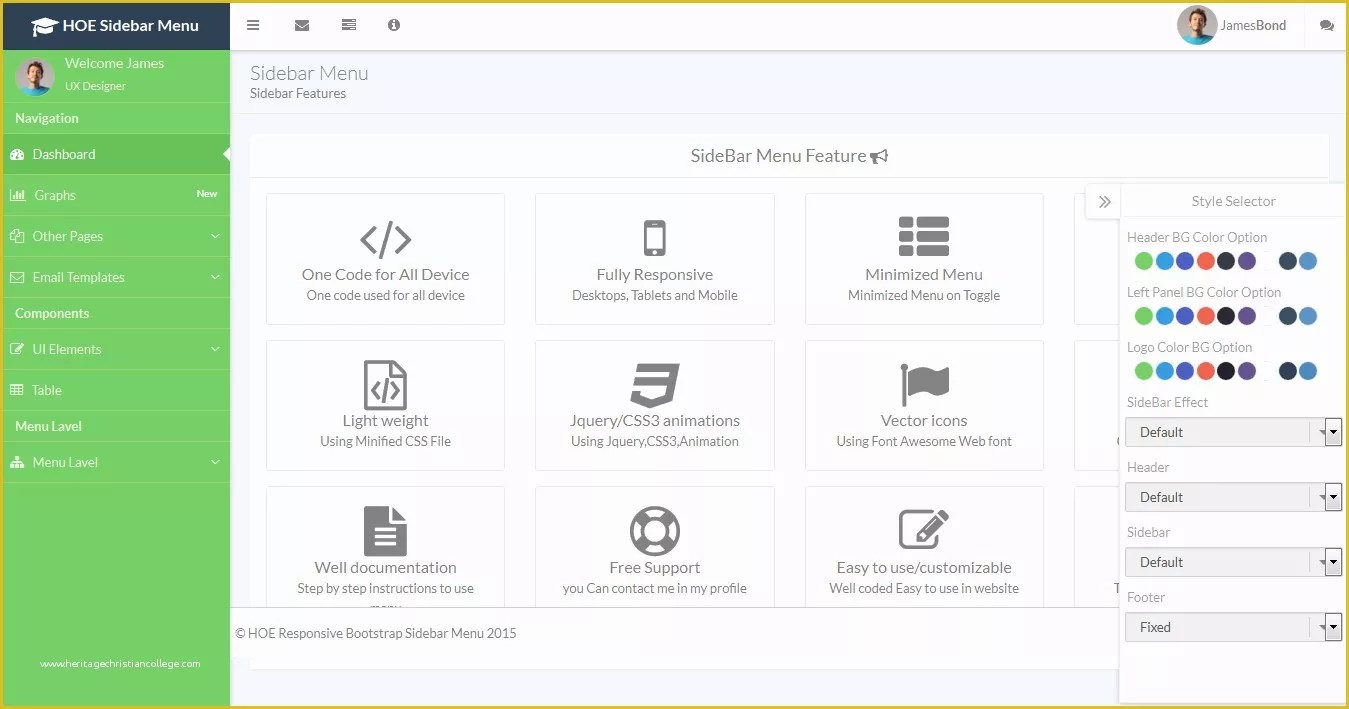Click the Well documentation file icon
The width and height of the screenshot is (1349, 709).
(x=385, y=529)
